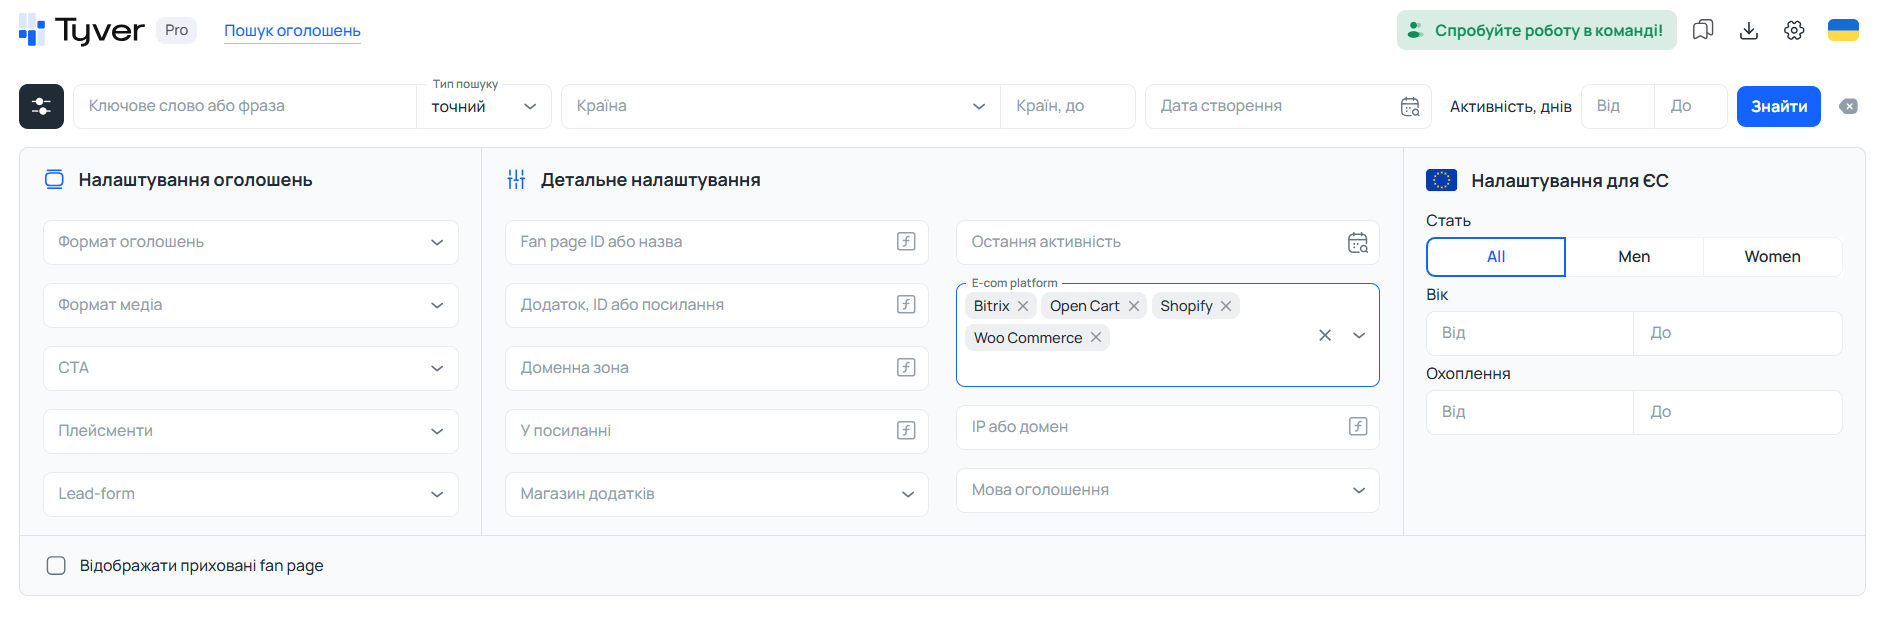Click function icon in Fan page ID field
The width and height of the screenshot is (1893, 624).
[906, 241]
